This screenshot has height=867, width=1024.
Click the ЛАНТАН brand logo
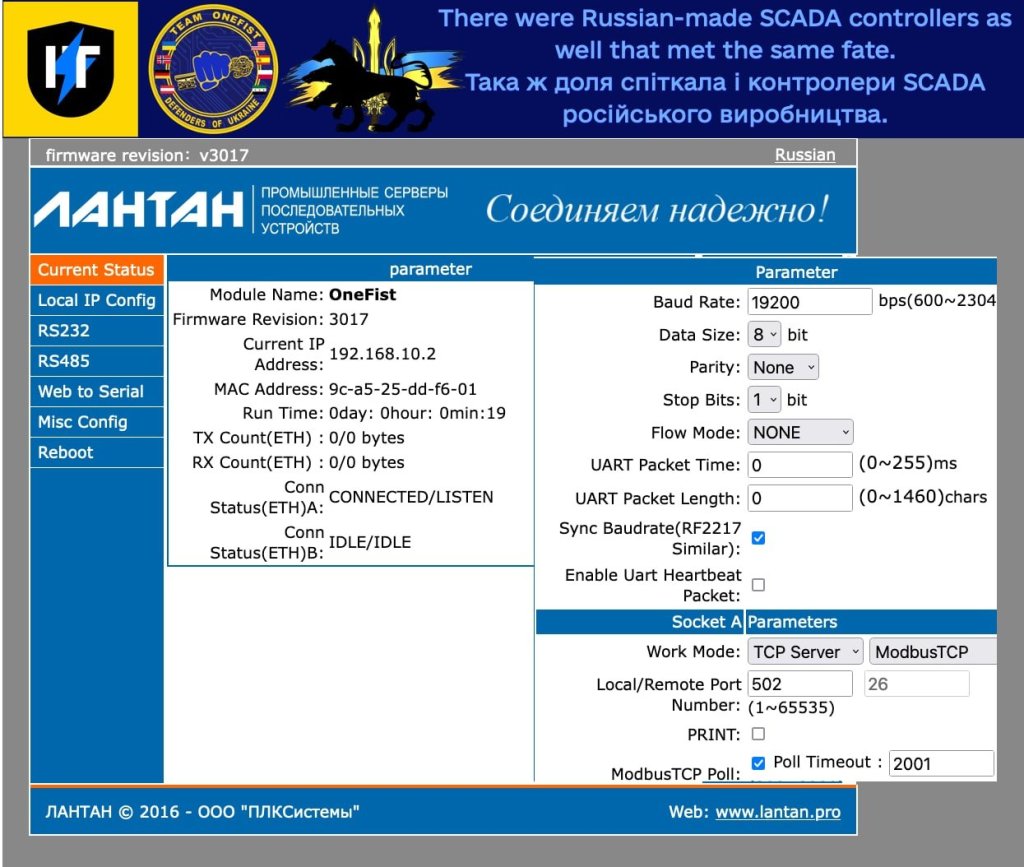[139, 209]
